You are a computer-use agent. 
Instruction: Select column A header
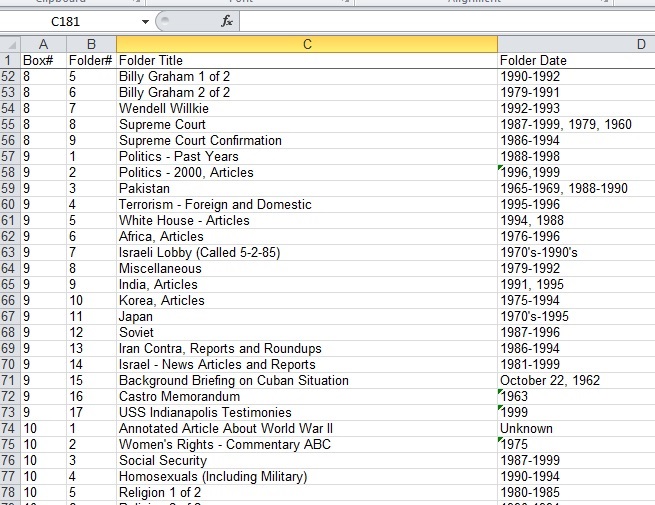pos(43,44)
